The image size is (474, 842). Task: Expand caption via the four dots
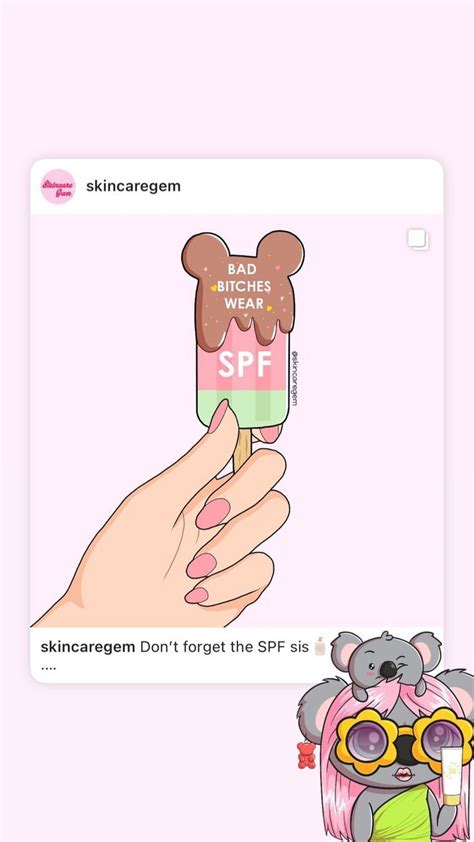[x=48, y=669]
